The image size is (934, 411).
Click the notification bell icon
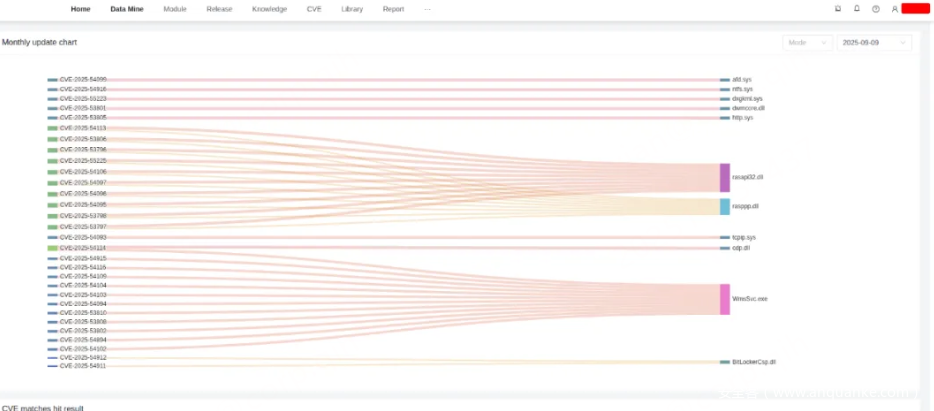856,9
